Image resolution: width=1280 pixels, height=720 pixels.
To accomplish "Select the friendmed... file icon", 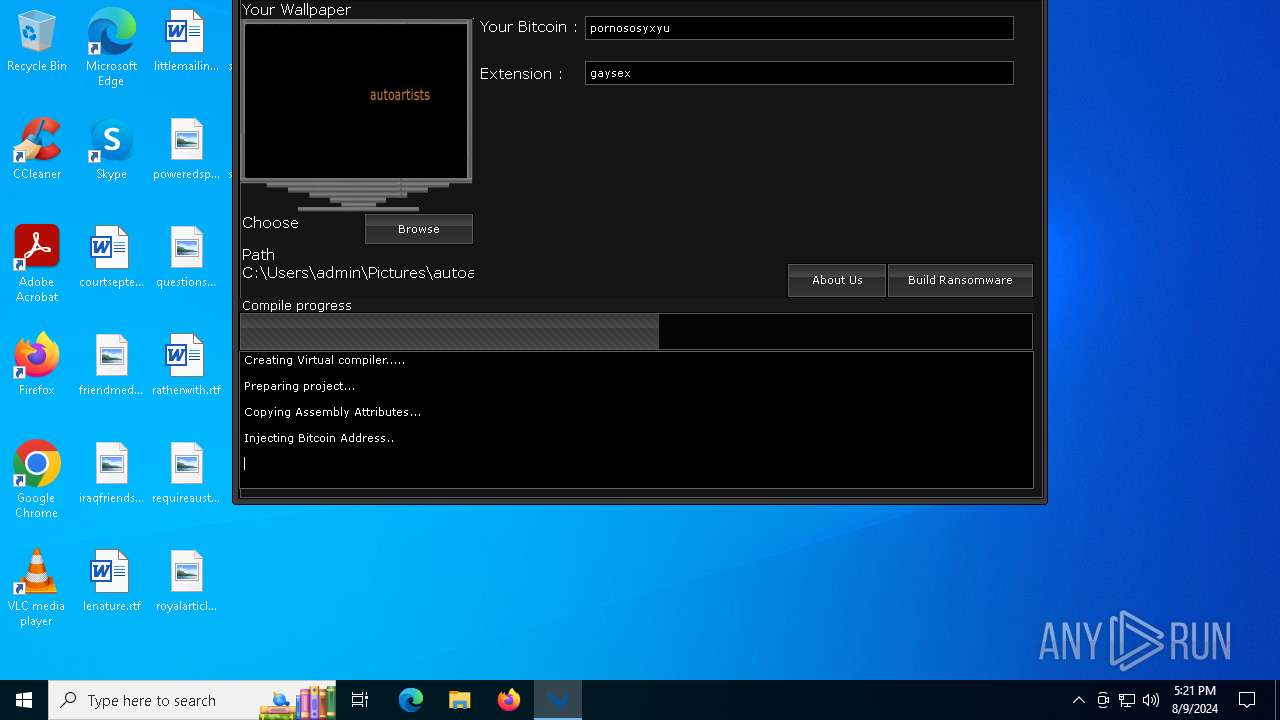I will [x=111, y=366].
